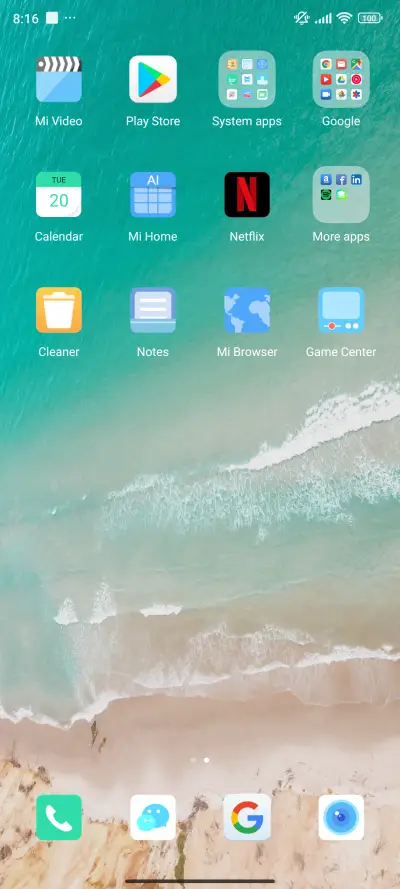
Task: Launch the Google app in dock
Action: (247, 818)
